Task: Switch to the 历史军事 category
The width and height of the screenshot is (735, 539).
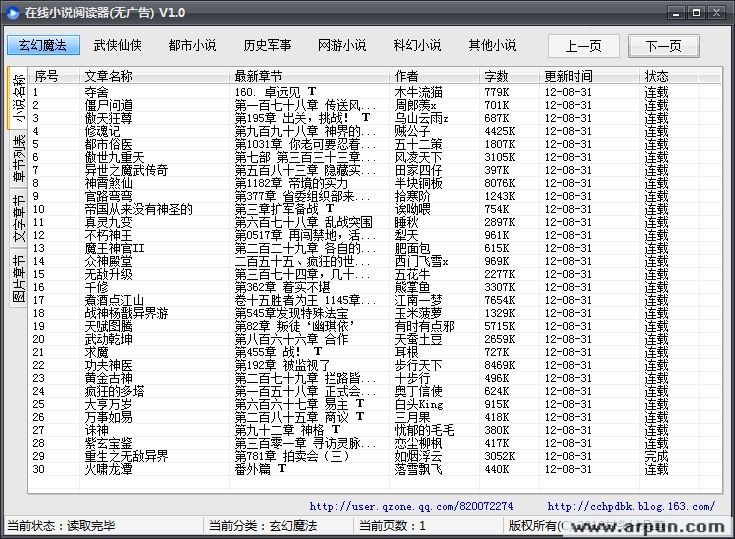Action: pos(267,46)
